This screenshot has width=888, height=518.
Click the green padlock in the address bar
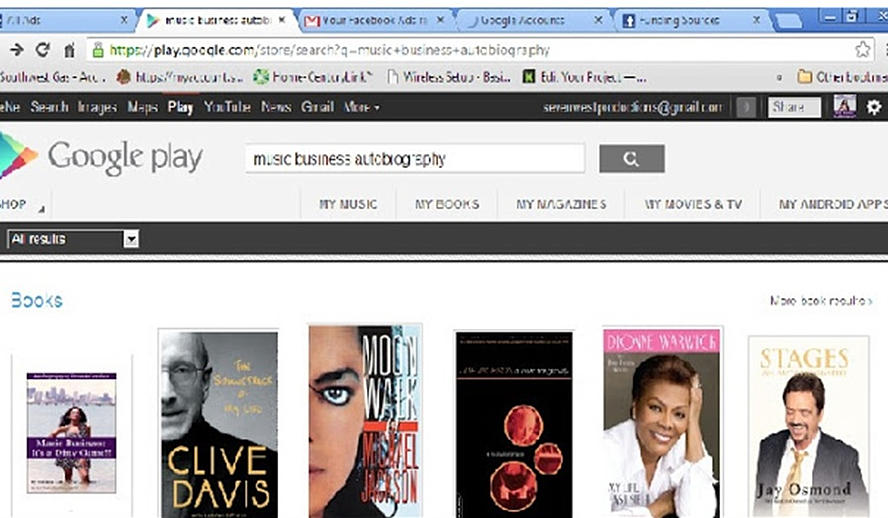click(98, 50)
